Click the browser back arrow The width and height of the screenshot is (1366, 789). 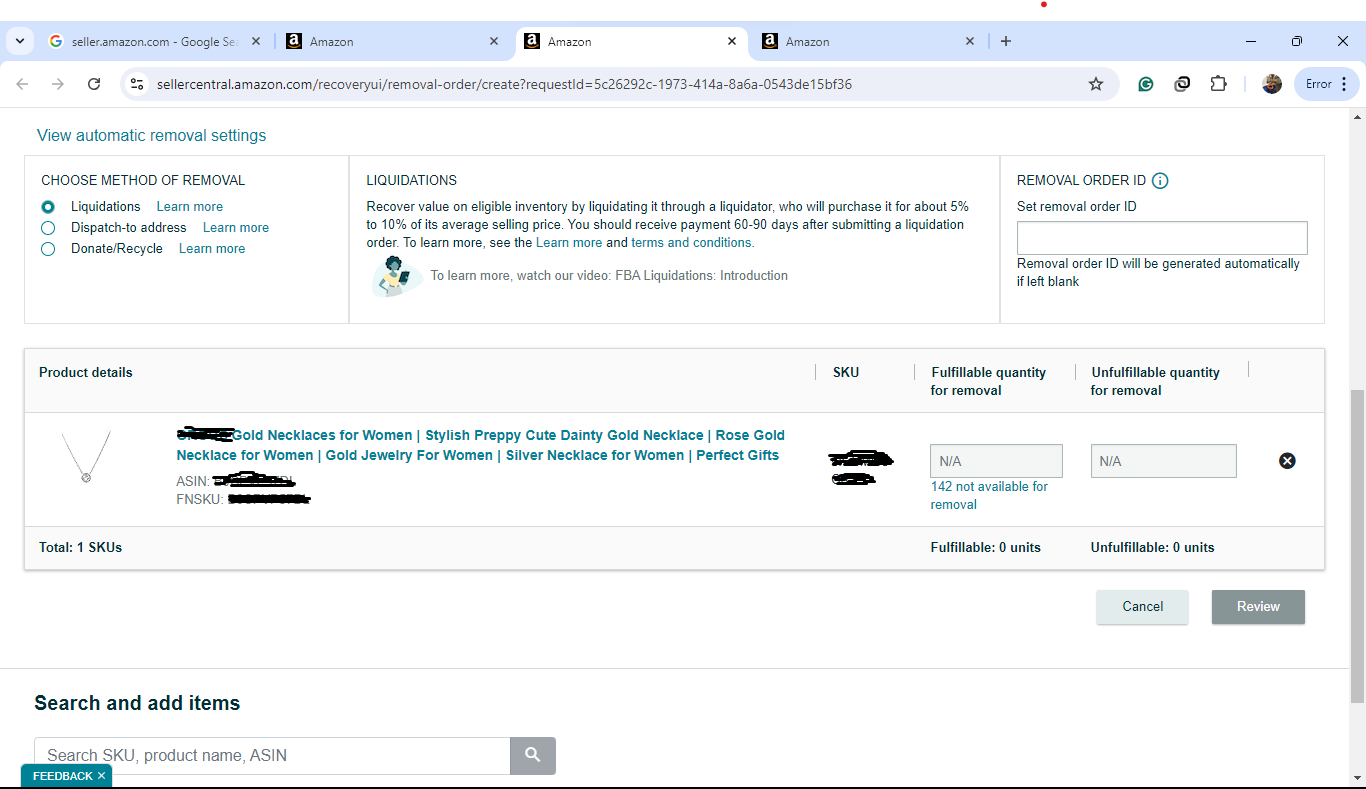[22, 84]
